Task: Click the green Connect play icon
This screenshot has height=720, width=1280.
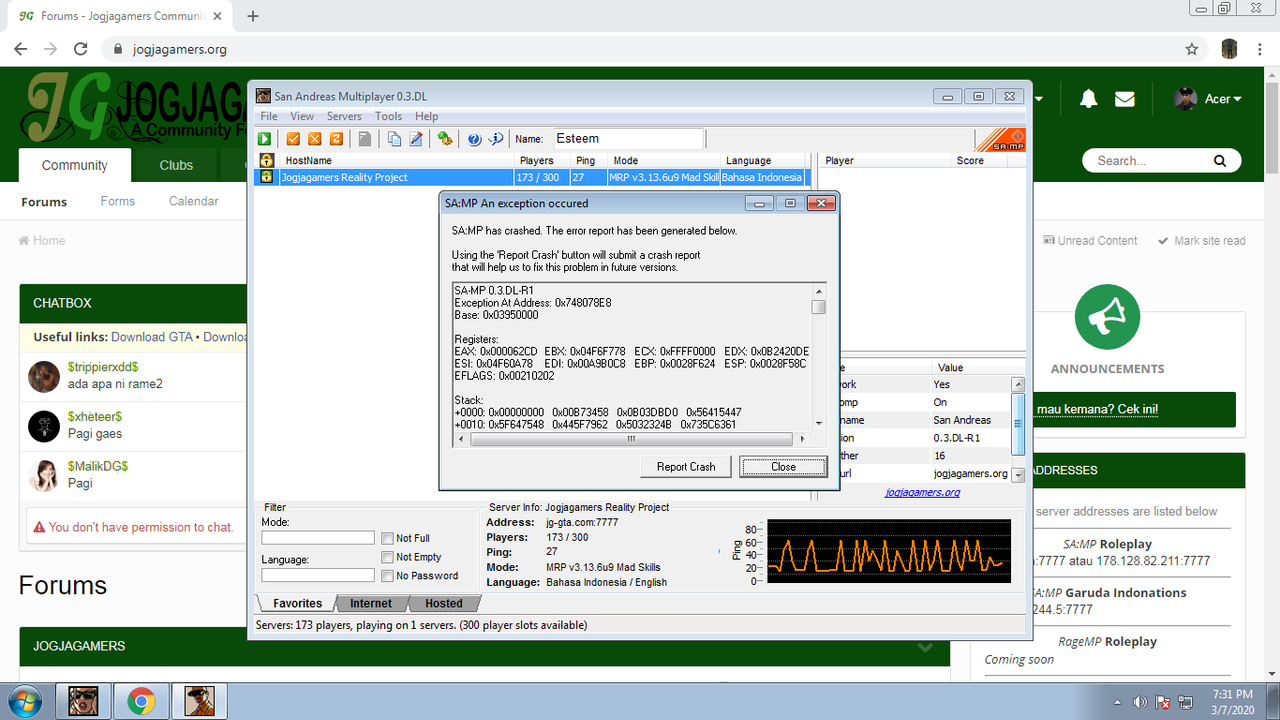Action: pyautogui.click(x=265, y=139)
